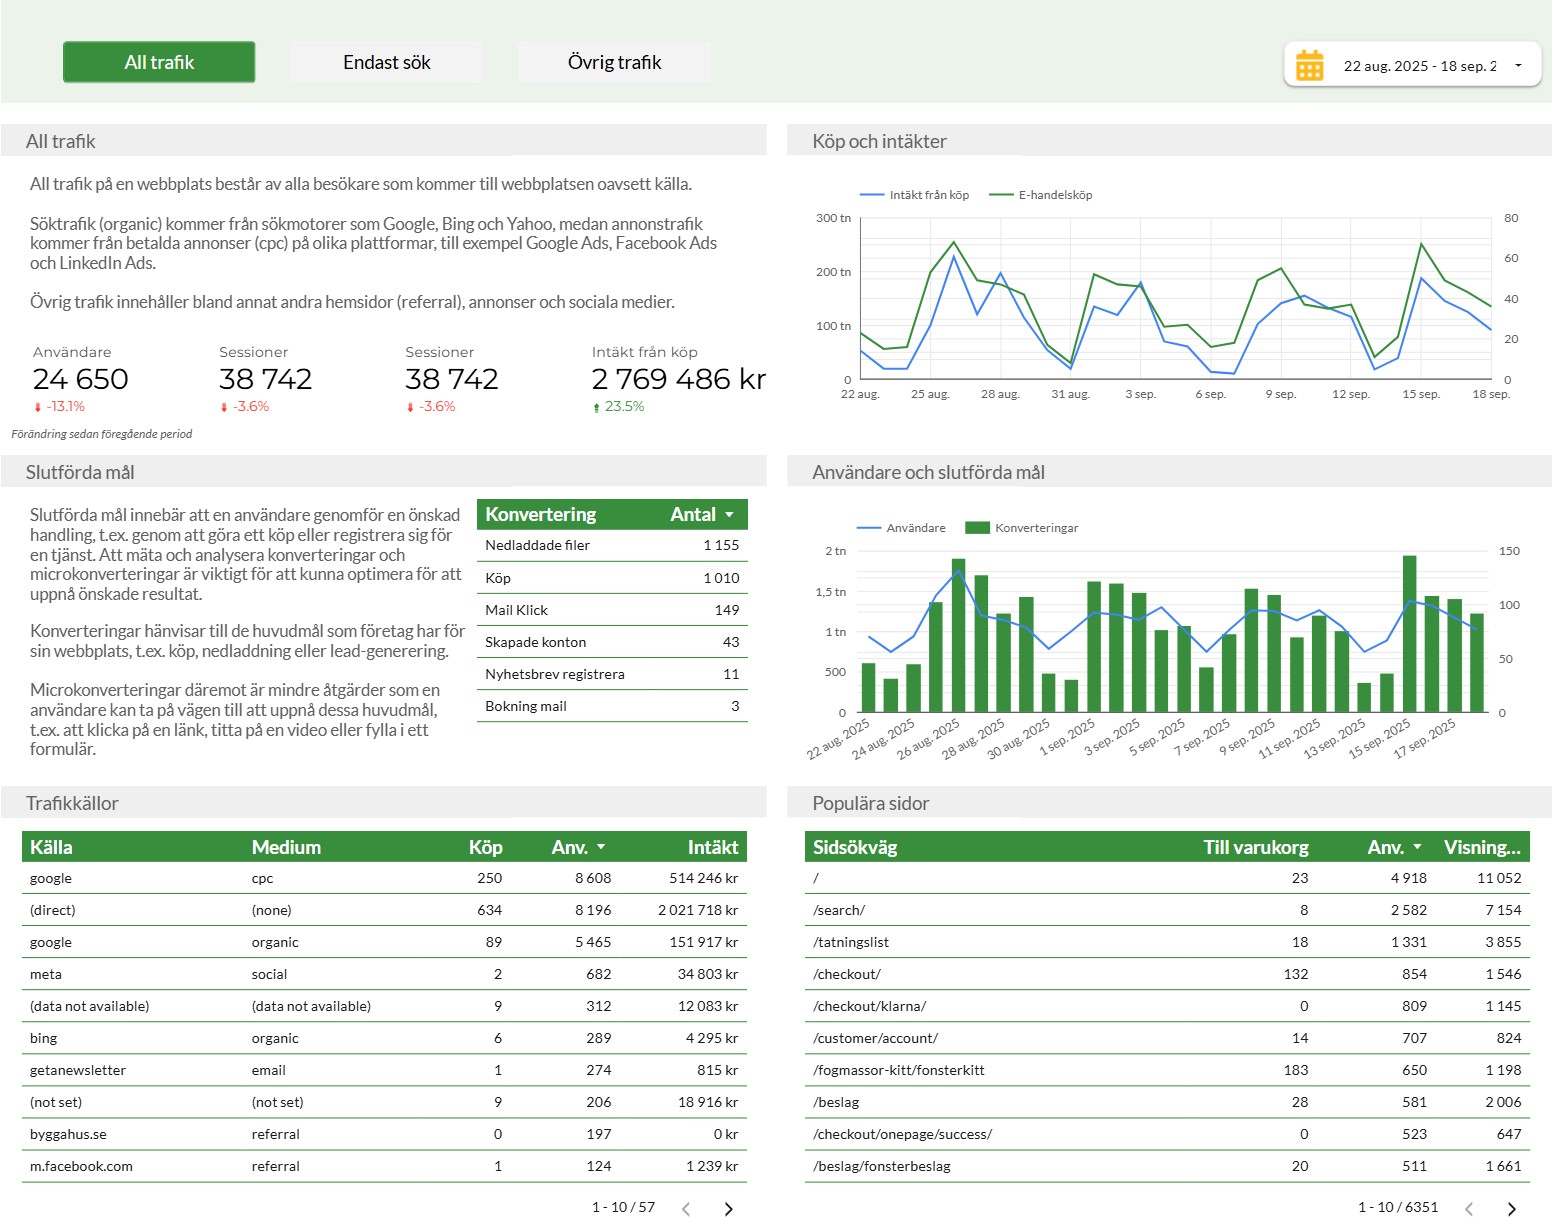This screenshot has height=1217, width=1552.
Task: Click the Anv. sort arrow in Trafikkällor table
Action: (601, 847)
